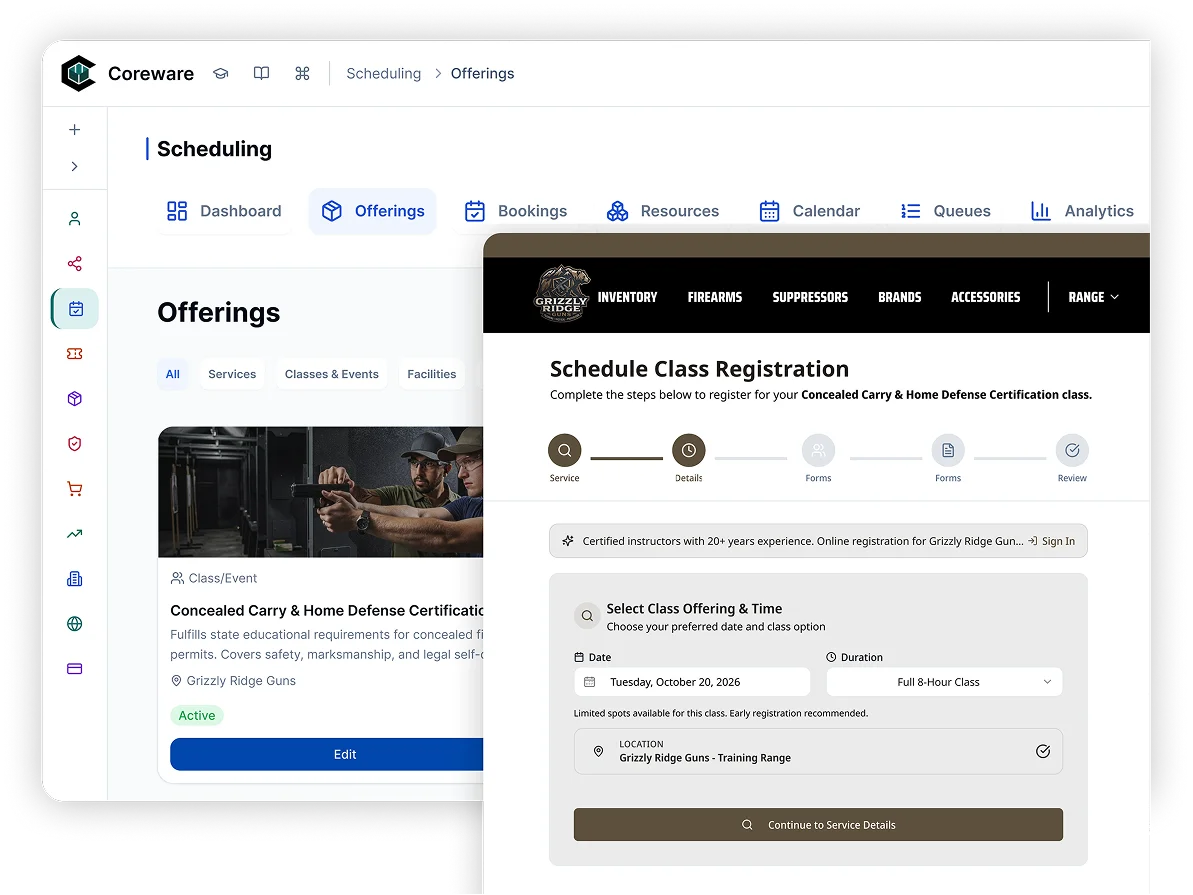Click the plus icon in sidebar
This screenshot has width=1193, height=895.
tap(75, 129)
